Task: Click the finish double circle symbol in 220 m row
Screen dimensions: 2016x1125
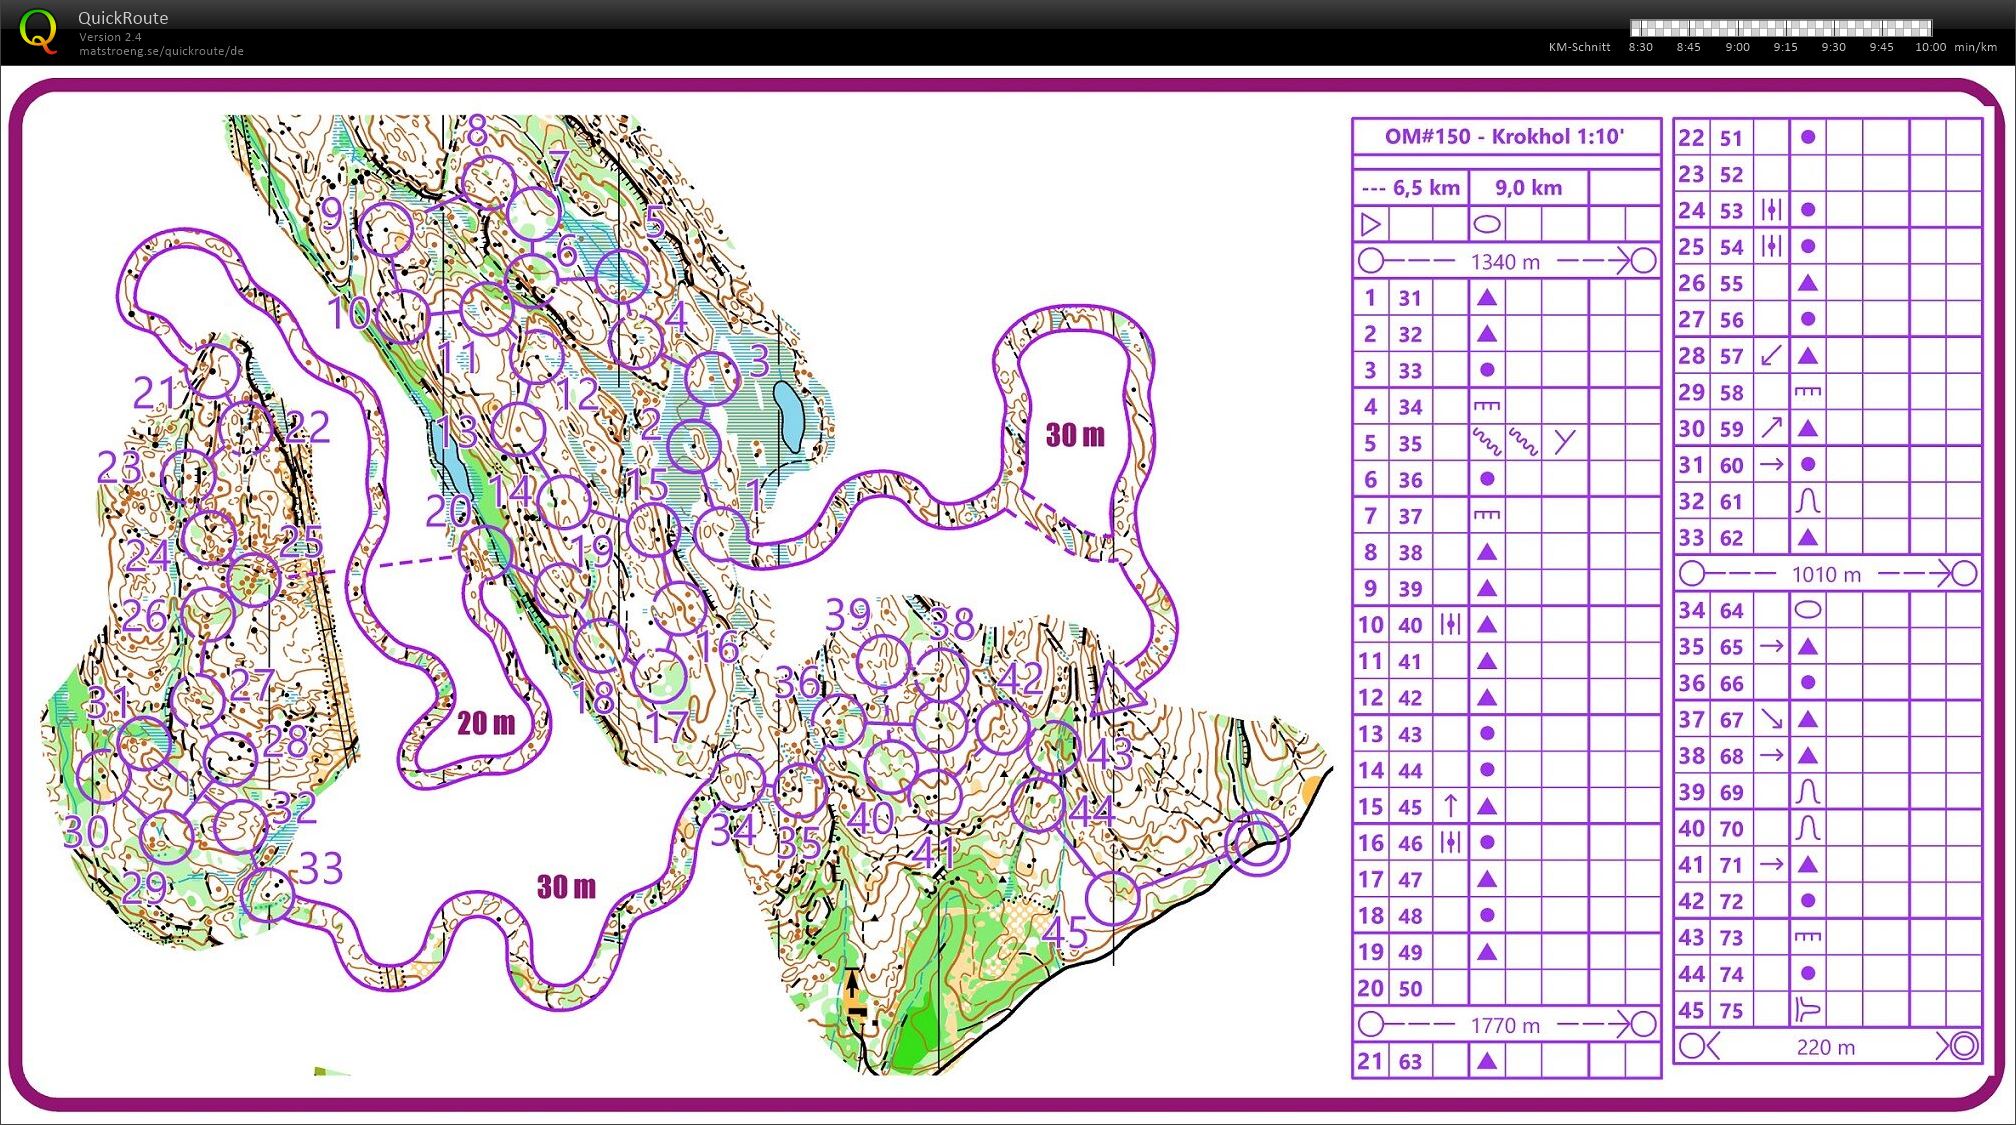Action: pyautogui.click(x=1963, y=1047)
